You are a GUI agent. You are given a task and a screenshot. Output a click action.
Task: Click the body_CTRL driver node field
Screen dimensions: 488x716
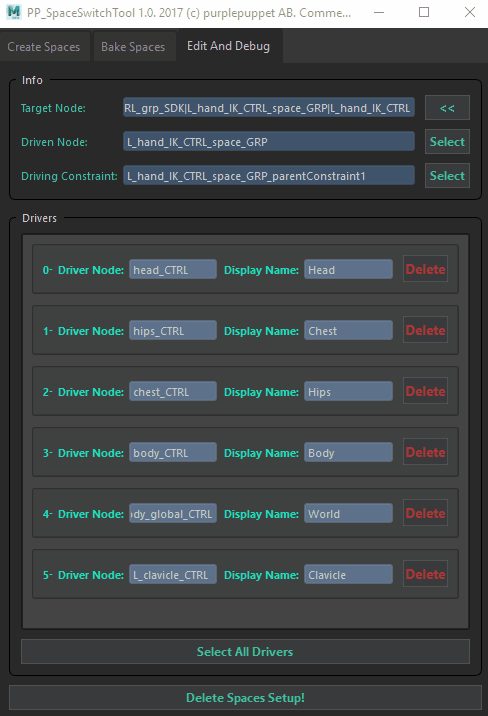(x=173, y=453)
